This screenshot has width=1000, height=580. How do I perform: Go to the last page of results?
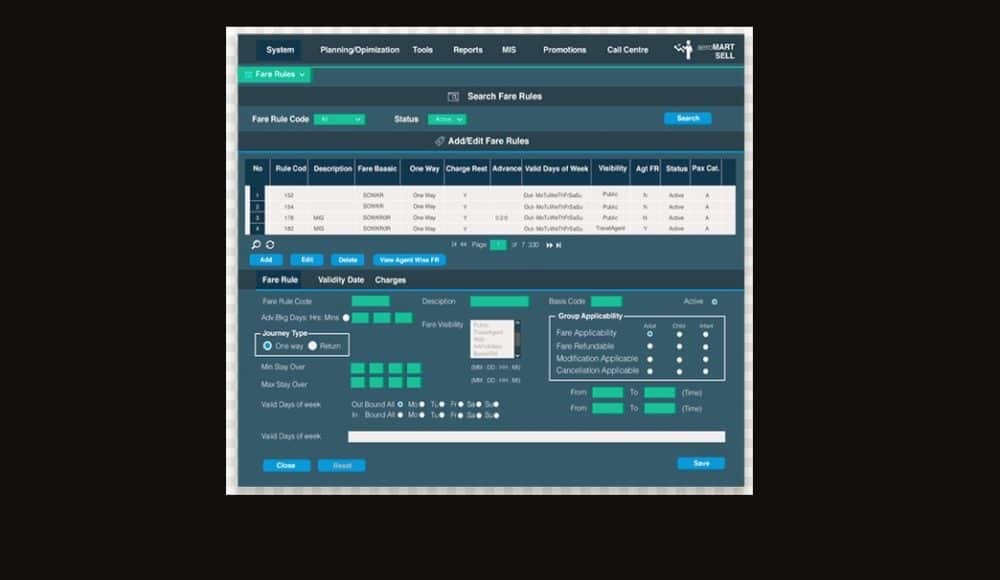pos(558,245)
